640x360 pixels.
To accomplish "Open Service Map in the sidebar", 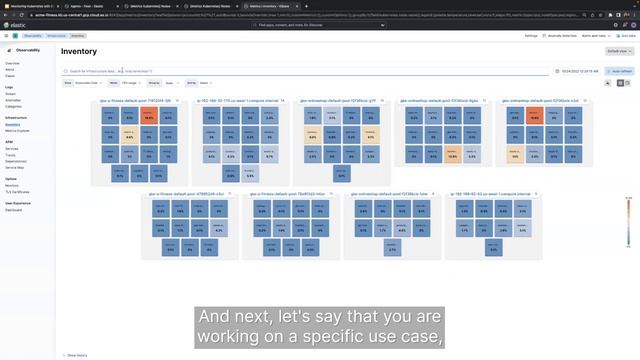I will point(14,167).
